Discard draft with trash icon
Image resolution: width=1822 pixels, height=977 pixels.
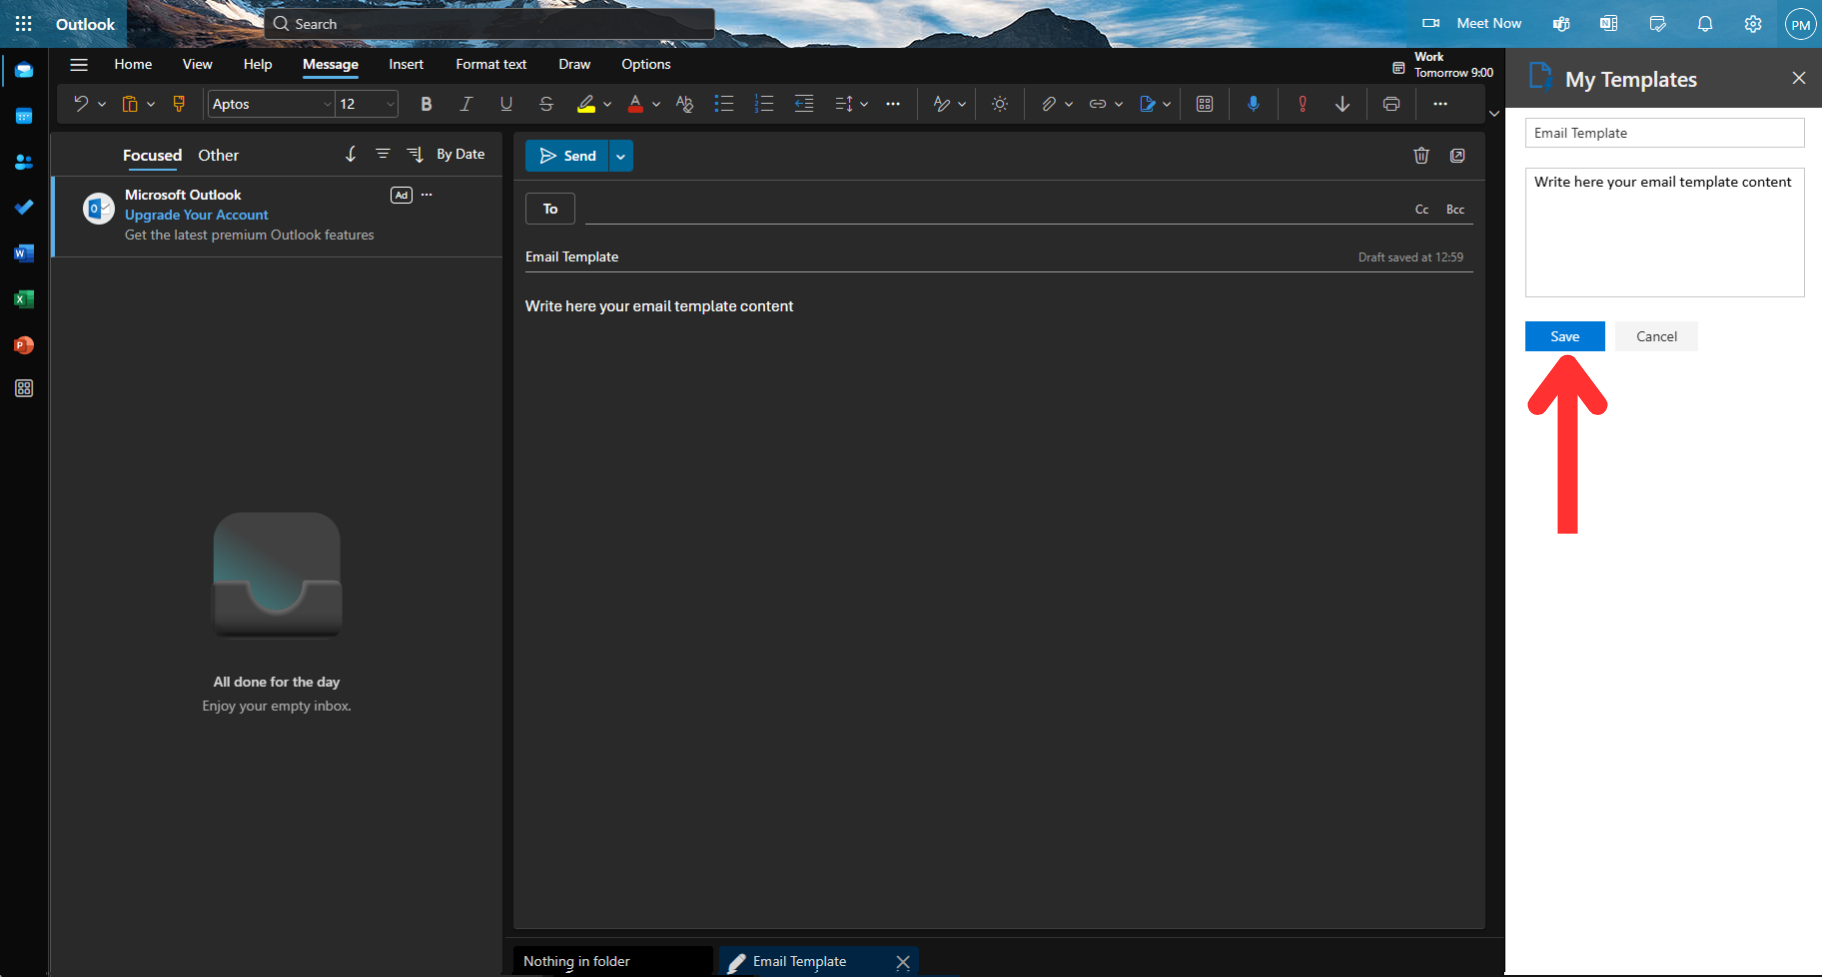tap(1421, 155)
